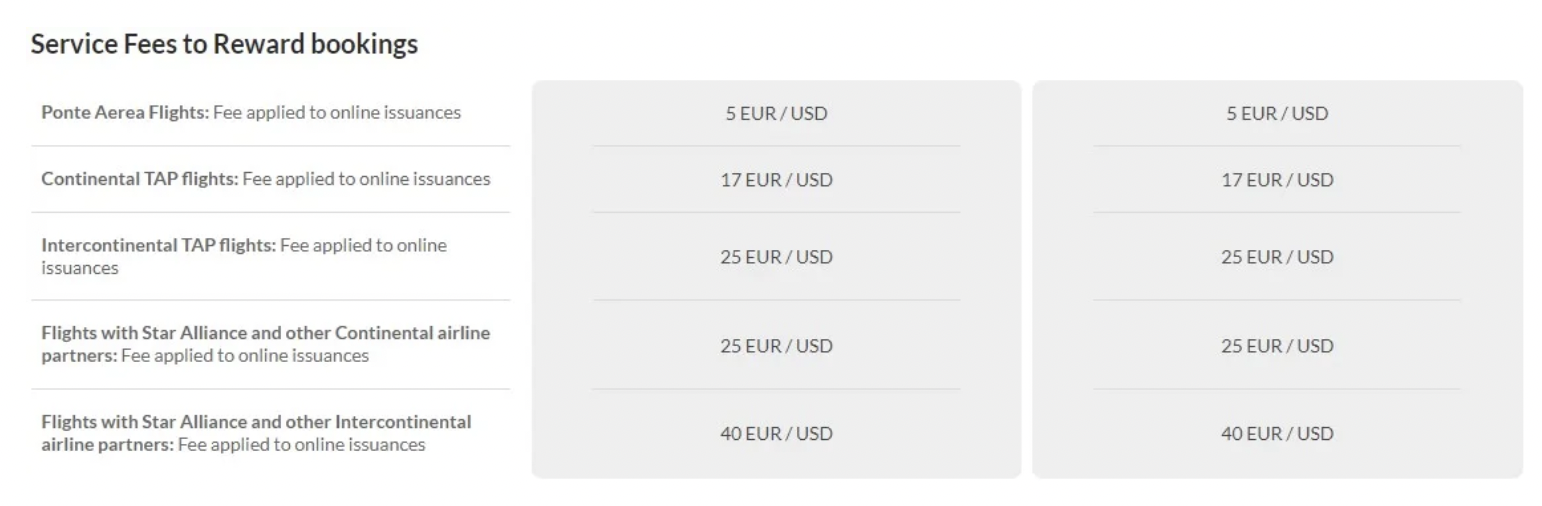1542x506 pixels.
Task: Click the 40 EUR / USD value in left panel
Action: [776, 434]
